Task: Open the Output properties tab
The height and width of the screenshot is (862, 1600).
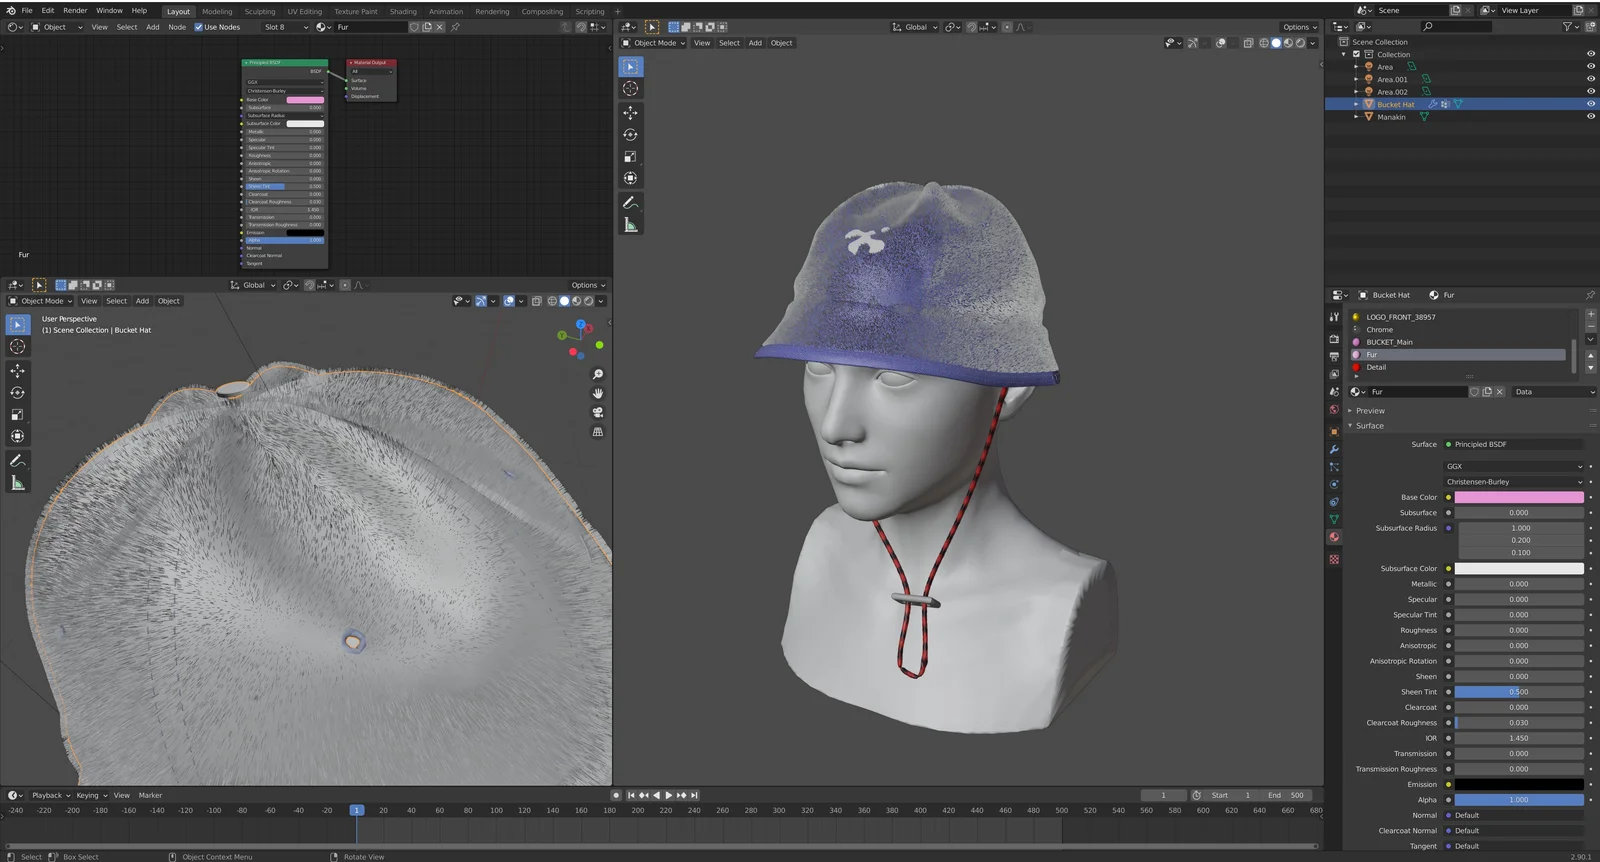Action: click(x=1334, y=357)
